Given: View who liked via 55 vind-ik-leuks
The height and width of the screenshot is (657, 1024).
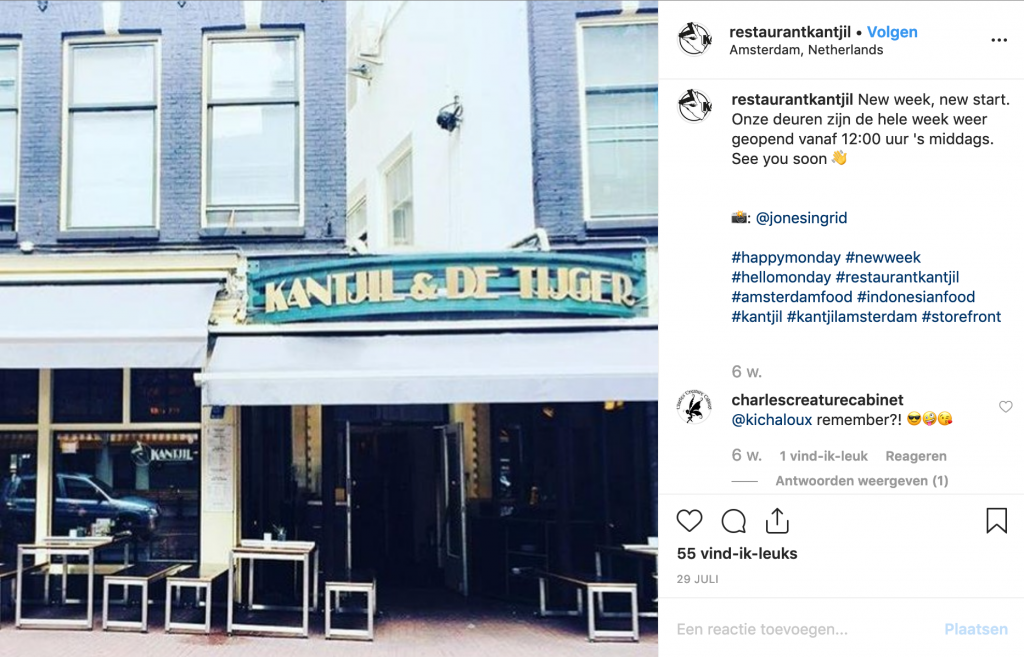Looking at the screenshot, I should 737,553.
